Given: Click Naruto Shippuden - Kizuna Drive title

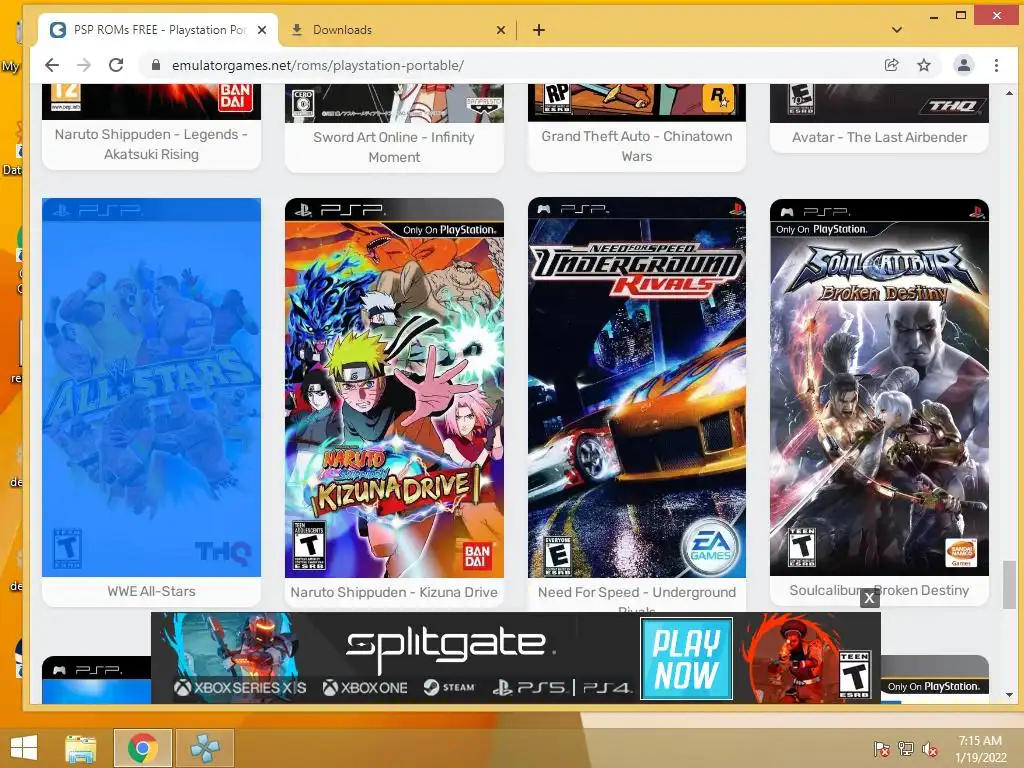Looking at the screenshot, I should click(x=394, y=592).
